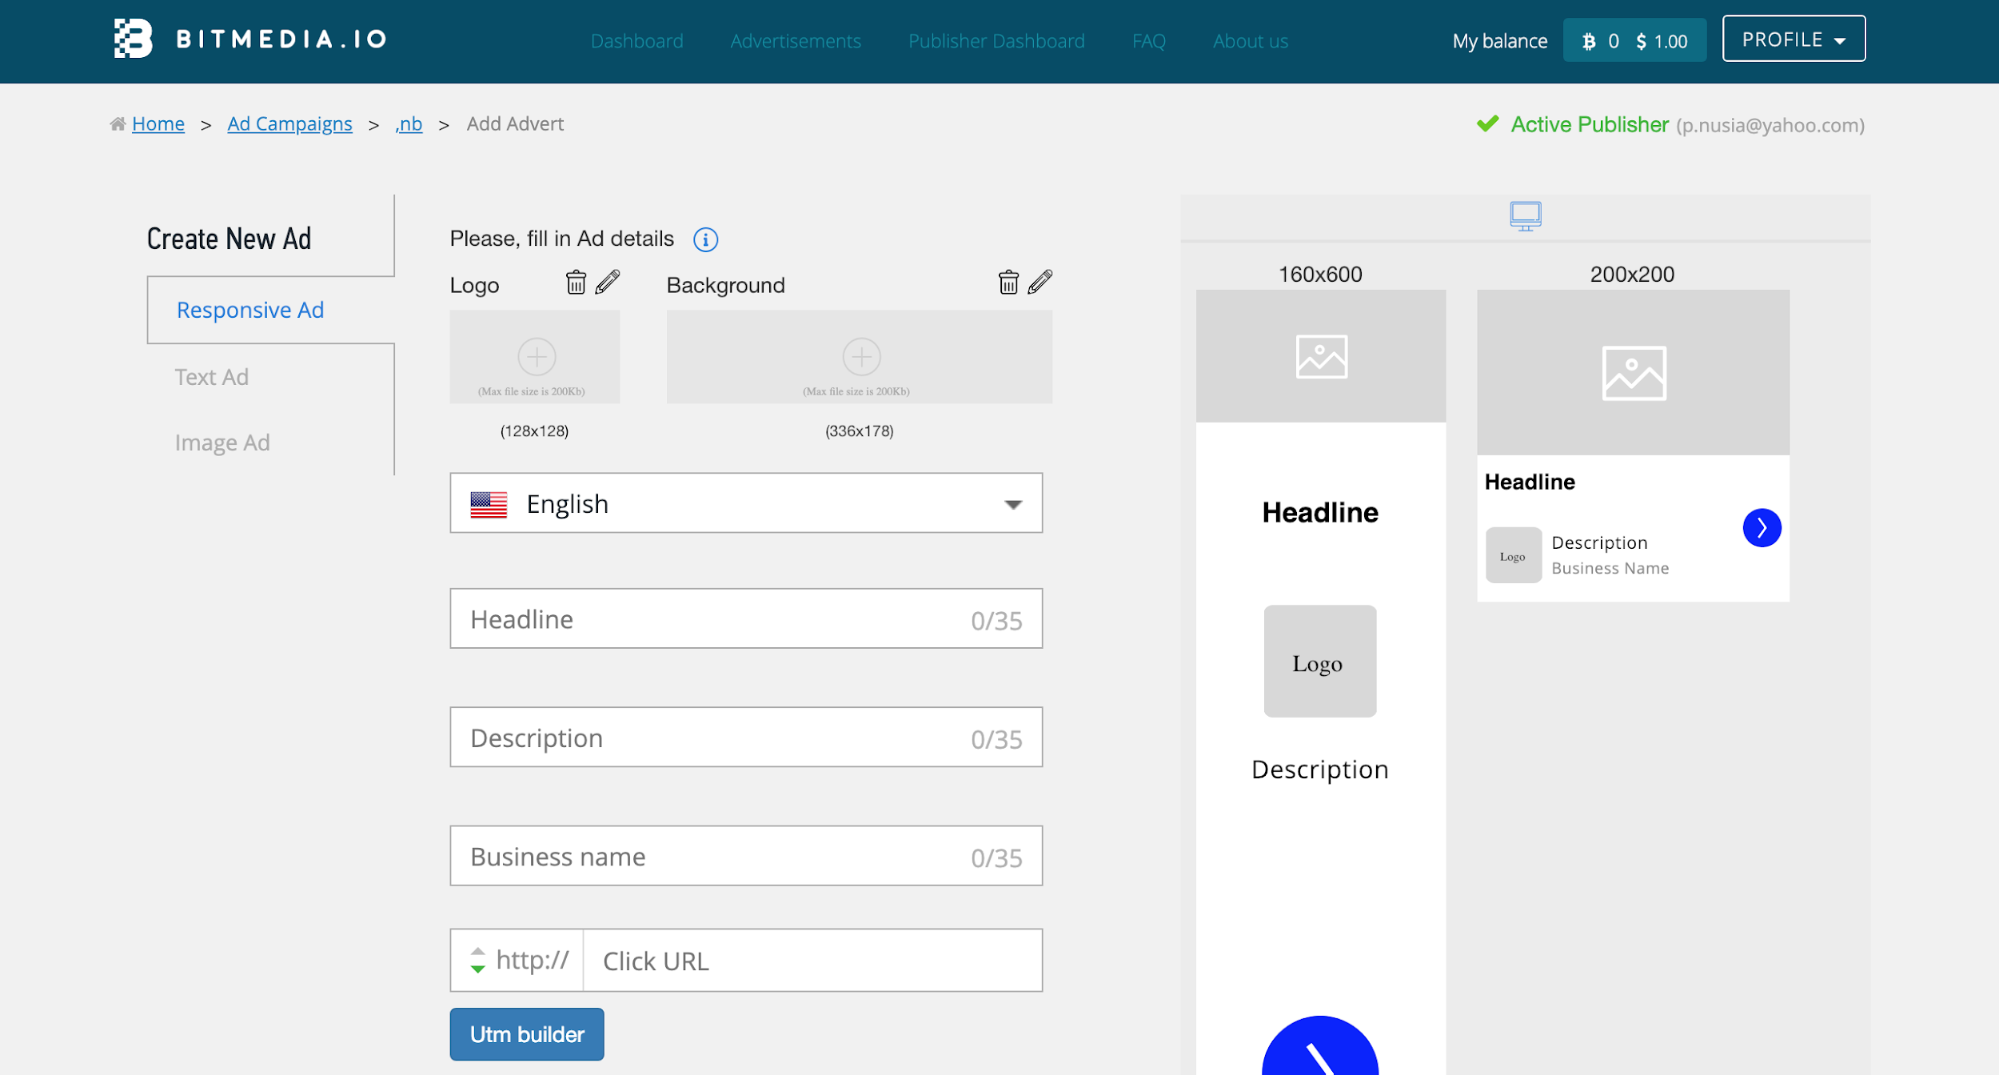Image resolution: width=1999 pixels, height=1075 pixels.
Task: Click the My balance label
Action: pos(1499,41)
